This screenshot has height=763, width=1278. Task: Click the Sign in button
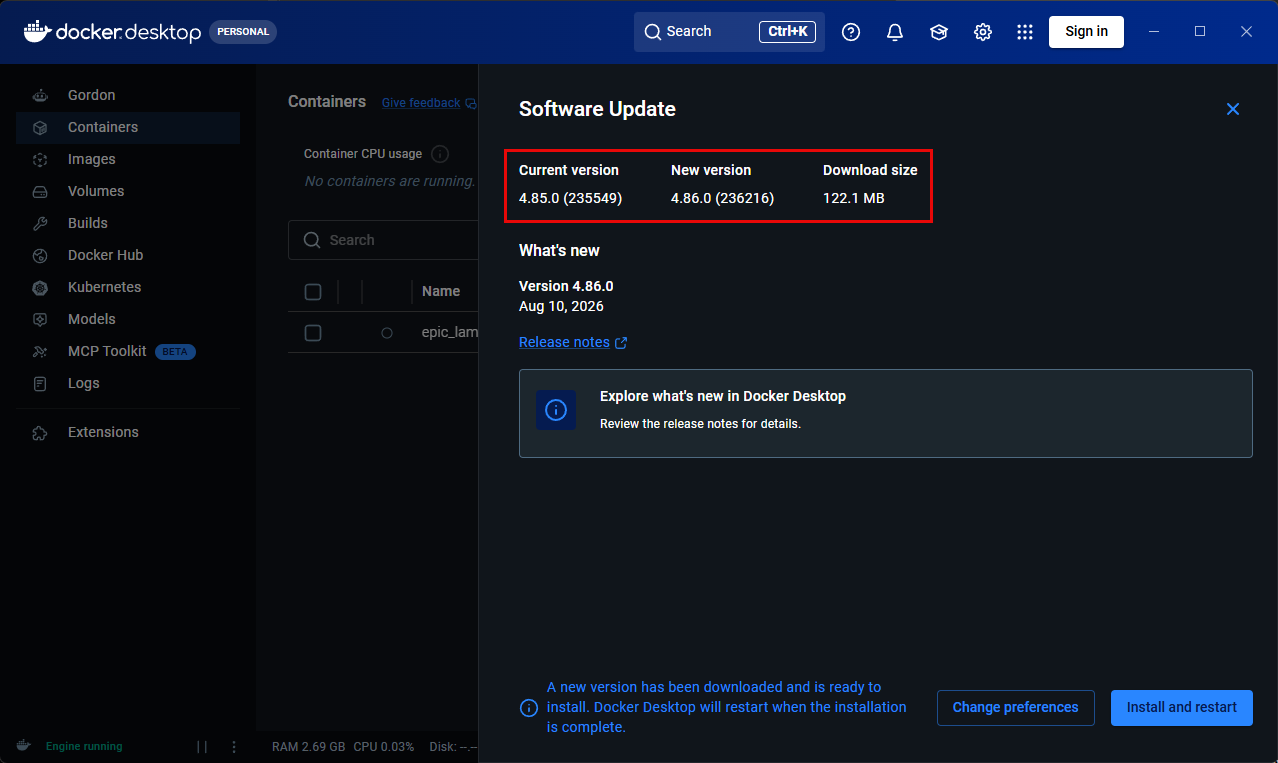pos(1086,31)
